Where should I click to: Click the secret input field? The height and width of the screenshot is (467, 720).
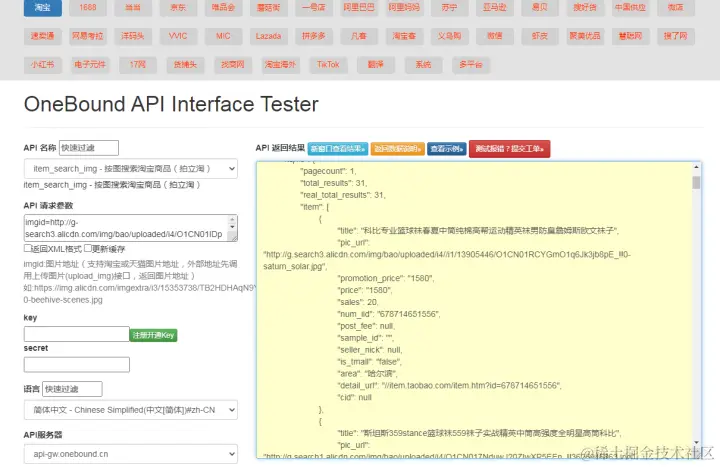pyautogui.click(x=77, y=365)
